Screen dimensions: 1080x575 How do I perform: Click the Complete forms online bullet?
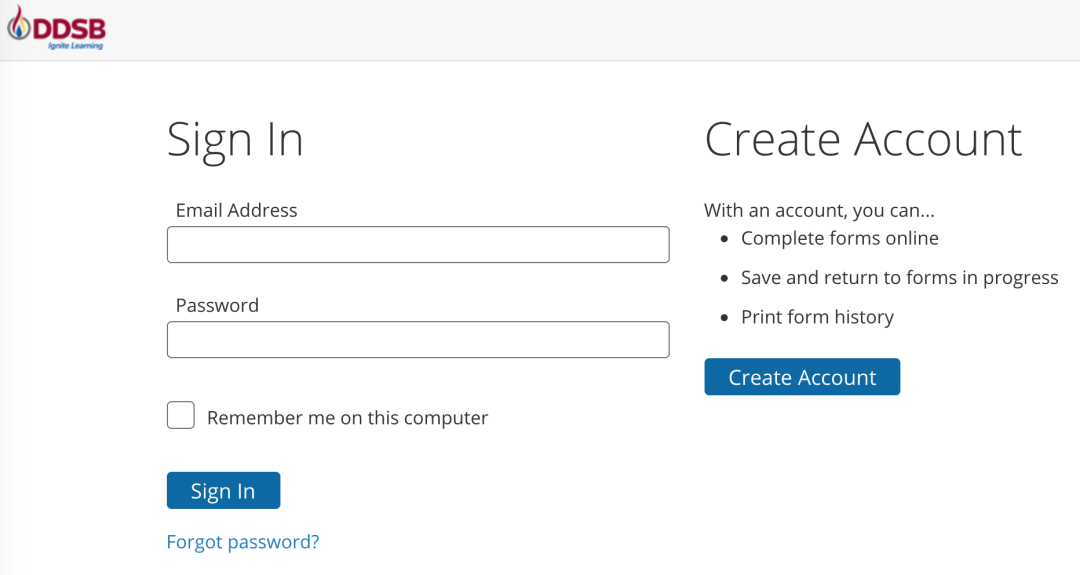coord(839,238)
